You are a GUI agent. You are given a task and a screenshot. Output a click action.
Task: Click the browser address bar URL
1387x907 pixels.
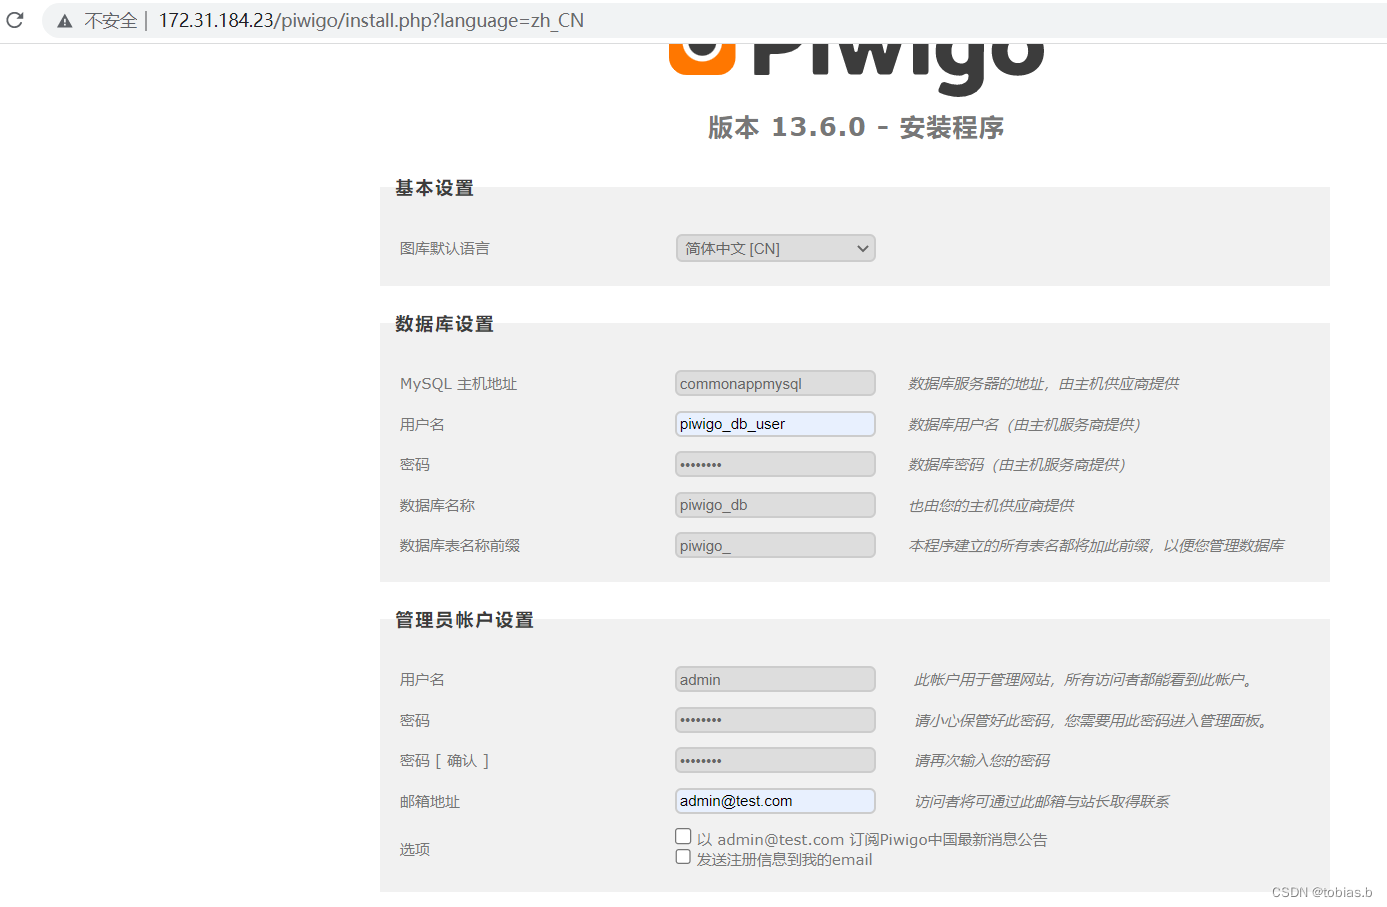coord(371,21)
